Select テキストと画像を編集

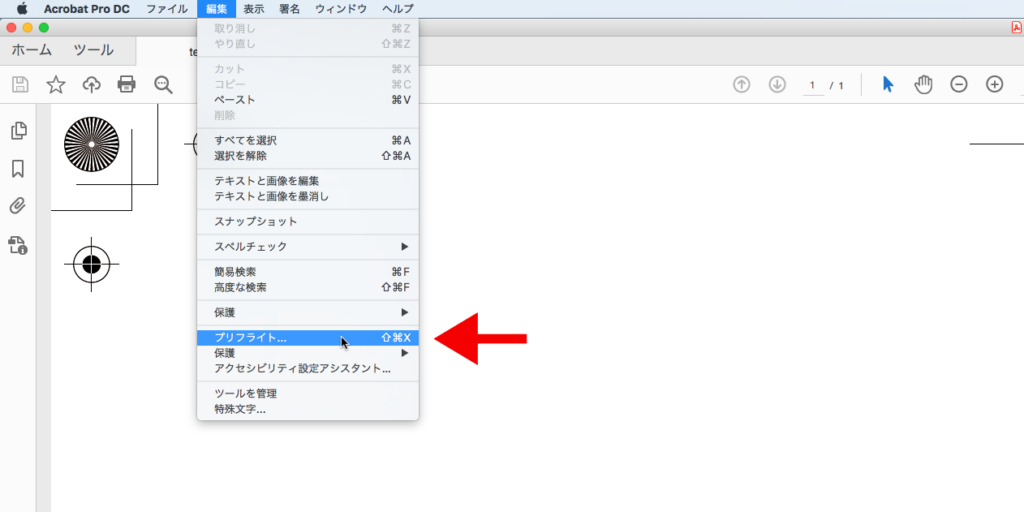click(x=308, y=181)
